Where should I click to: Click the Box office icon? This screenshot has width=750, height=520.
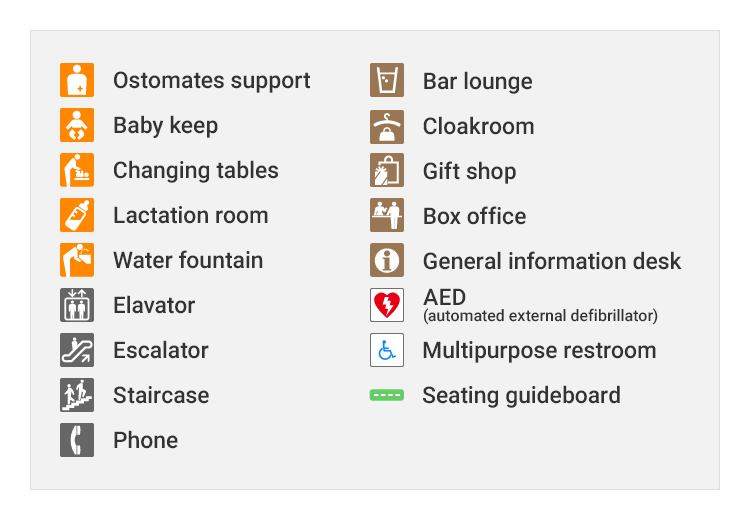pyautogui.click(x=387, y=215)
